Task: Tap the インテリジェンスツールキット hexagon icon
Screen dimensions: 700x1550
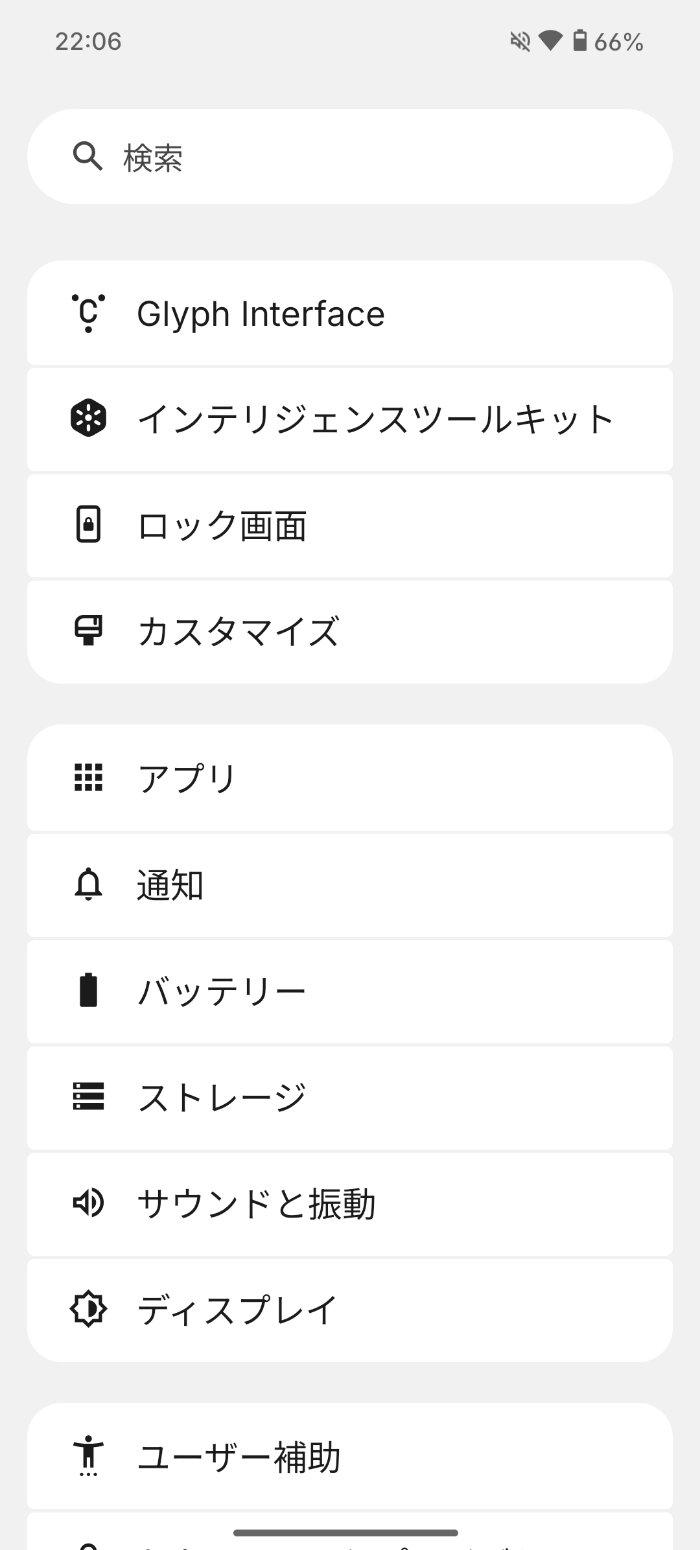Action: pos(88,418)
